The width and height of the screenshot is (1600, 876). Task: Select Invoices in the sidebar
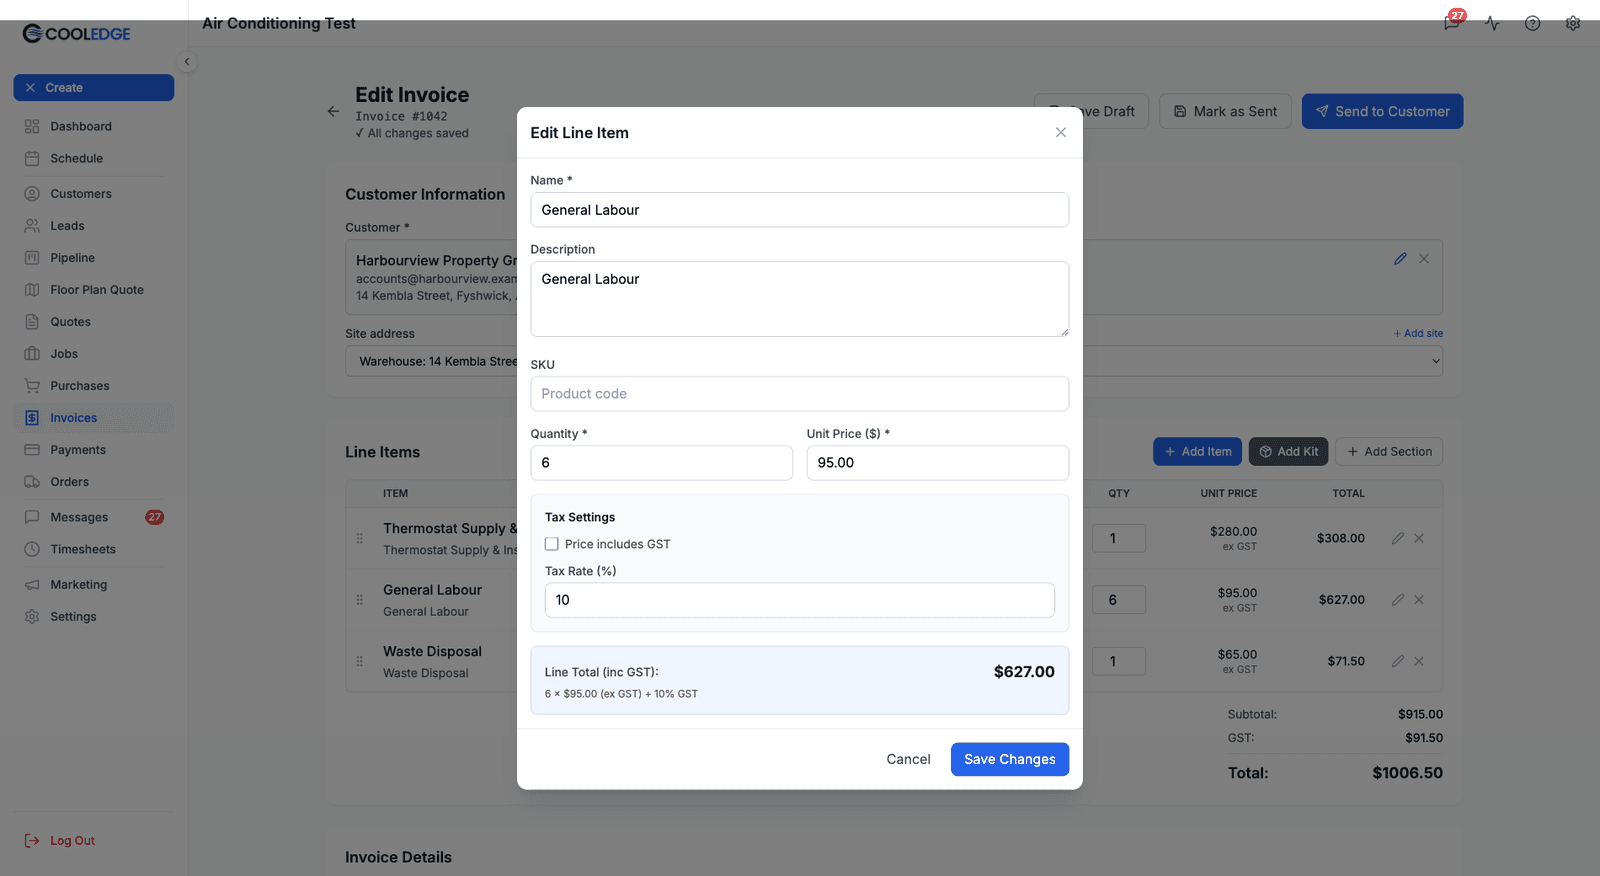[94, 418]
